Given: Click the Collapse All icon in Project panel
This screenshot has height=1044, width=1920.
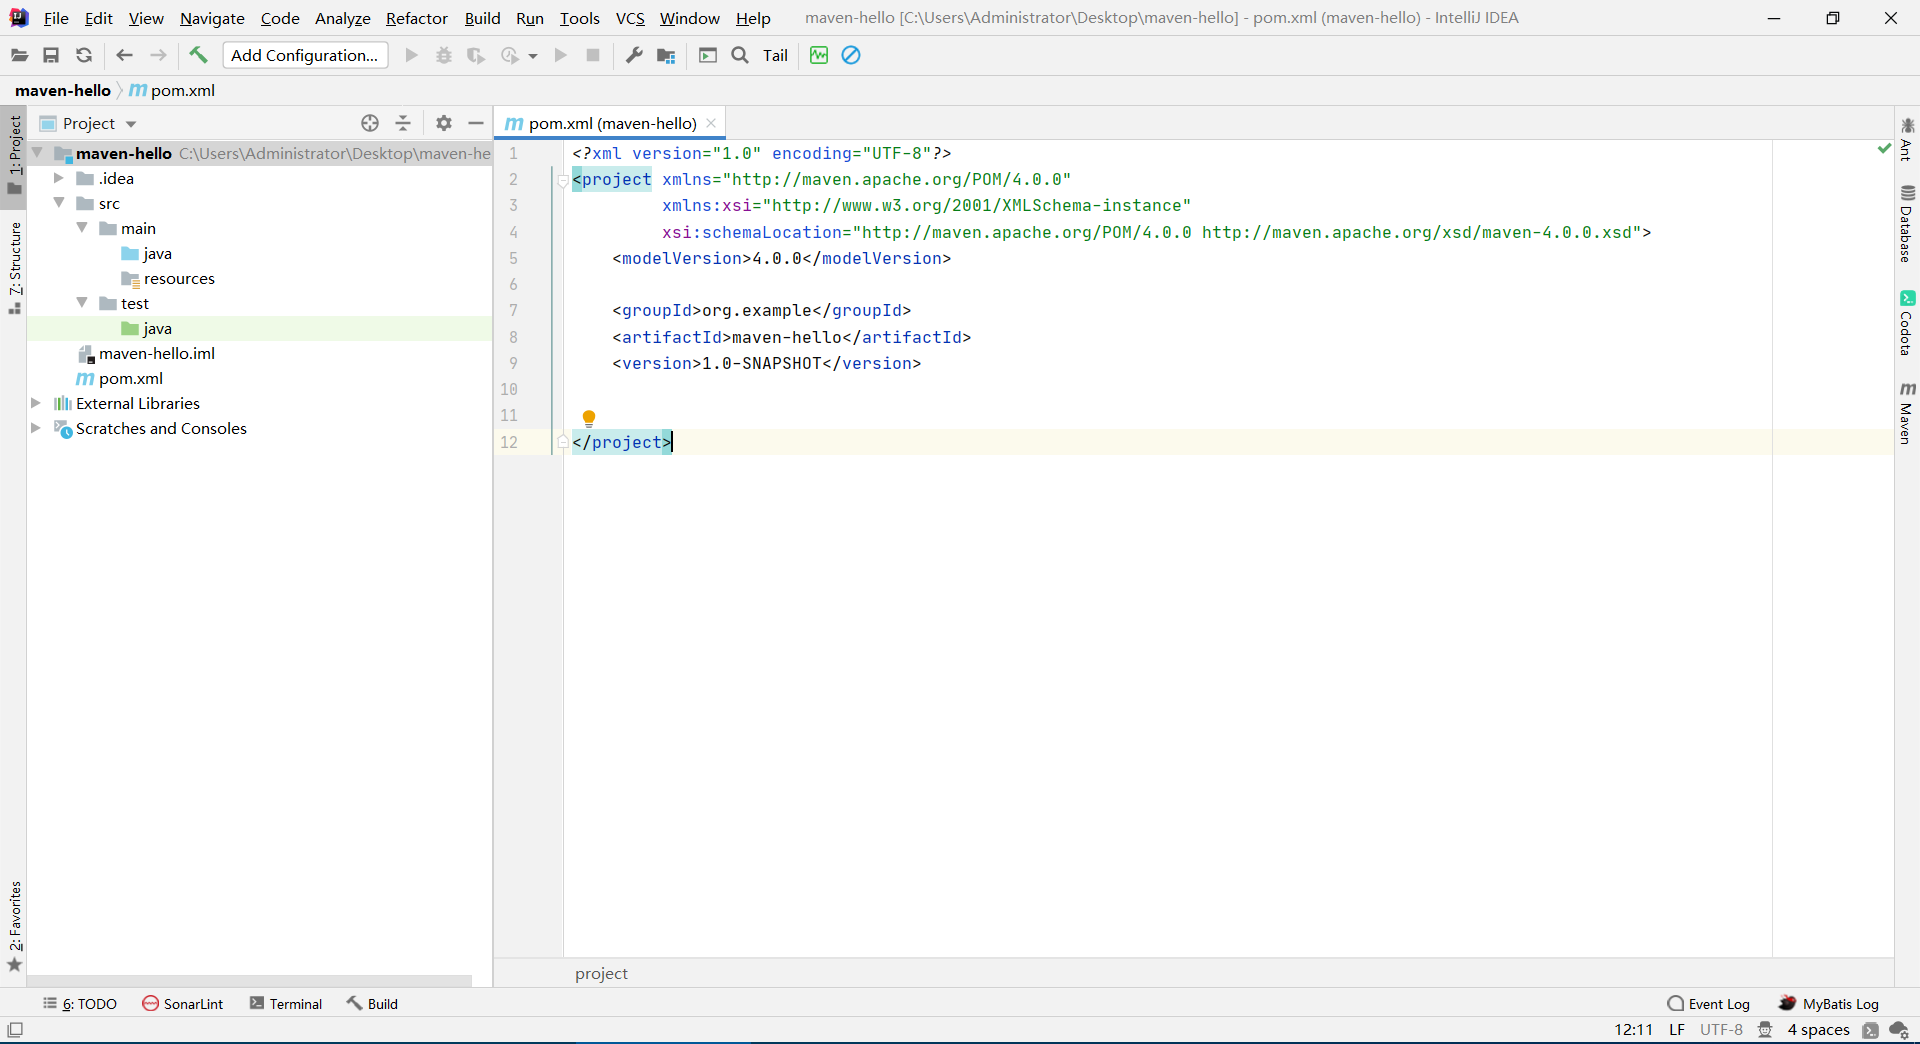Looking at the screenshot, I should tap(403, 123).
